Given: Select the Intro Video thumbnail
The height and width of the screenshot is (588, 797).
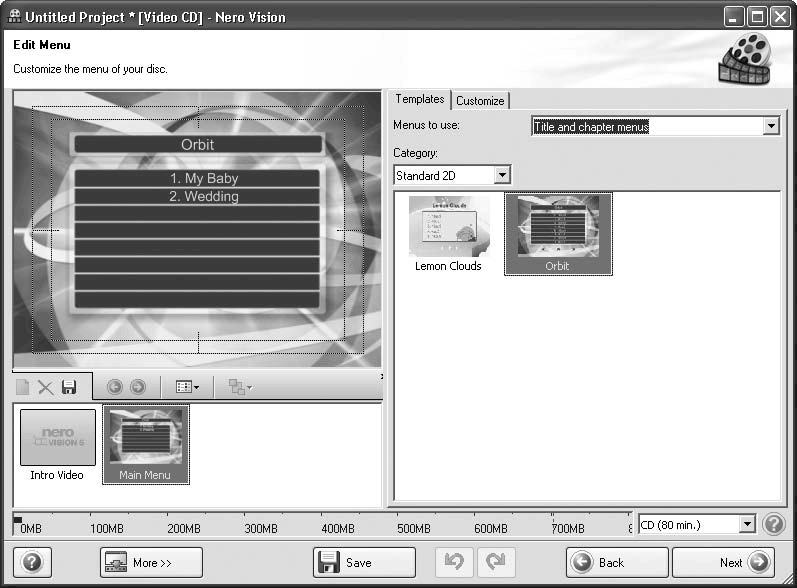Looking at the screenshot, I should pos(57,445).
